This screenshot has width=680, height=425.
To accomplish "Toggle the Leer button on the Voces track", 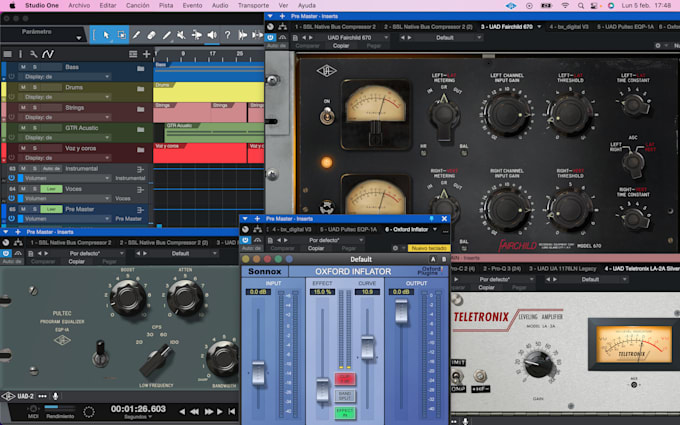I will click(51, 189).
